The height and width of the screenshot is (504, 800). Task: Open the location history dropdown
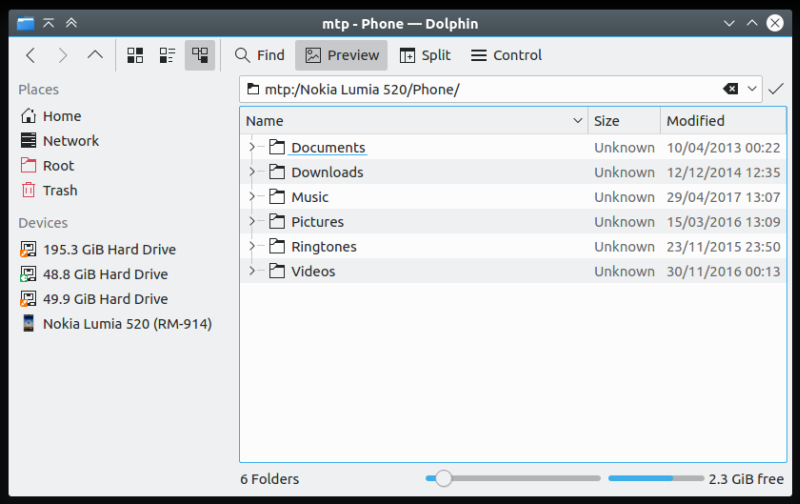(752, 89)
